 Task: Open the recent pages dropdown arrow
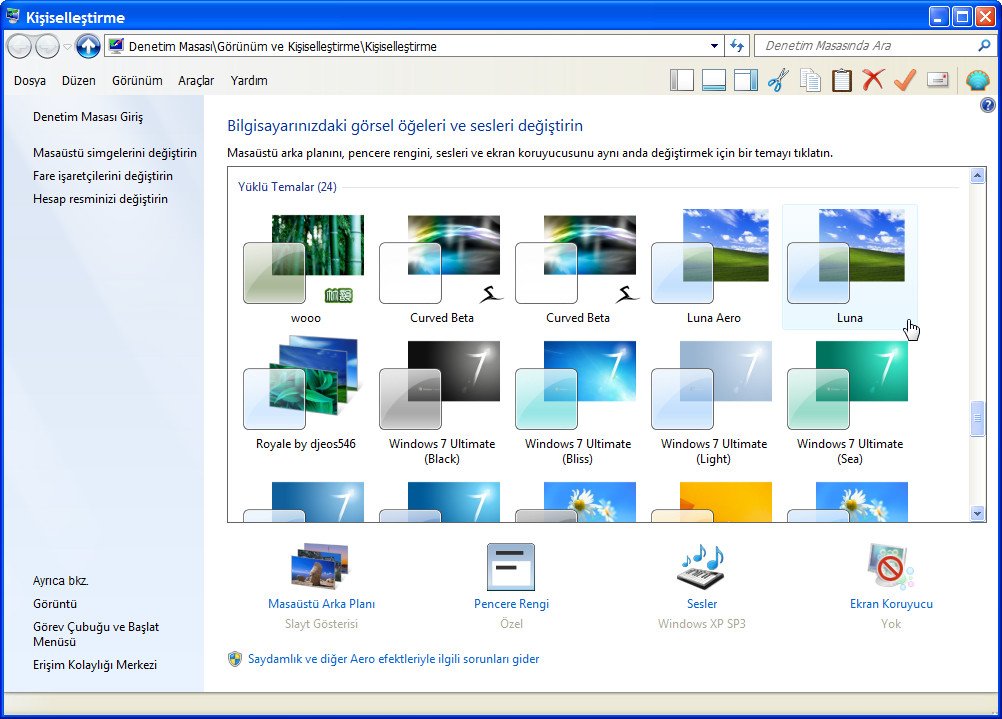click(67, 47)
